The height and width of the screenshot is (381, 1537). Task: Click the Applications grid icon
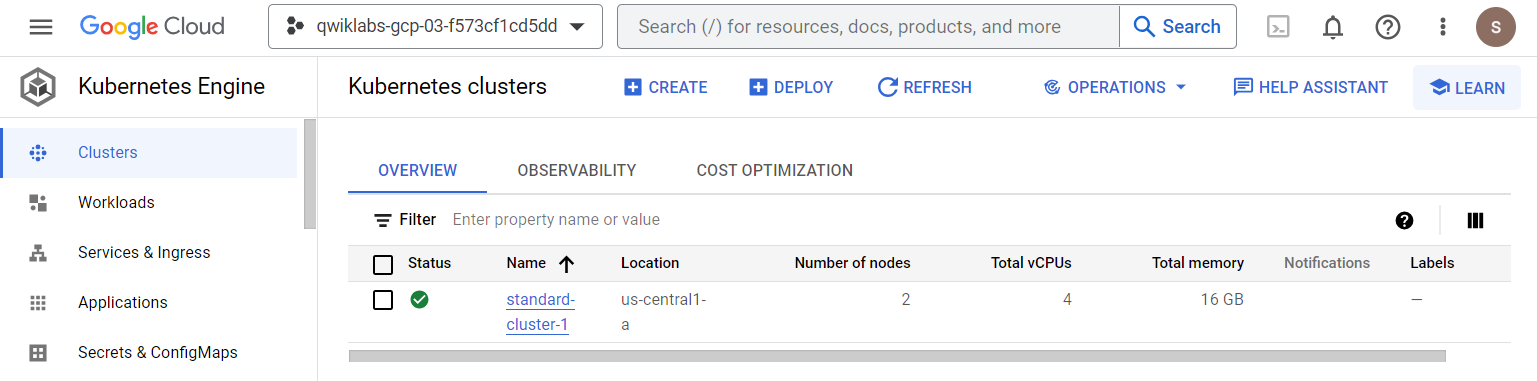click(x=38, y=303)
